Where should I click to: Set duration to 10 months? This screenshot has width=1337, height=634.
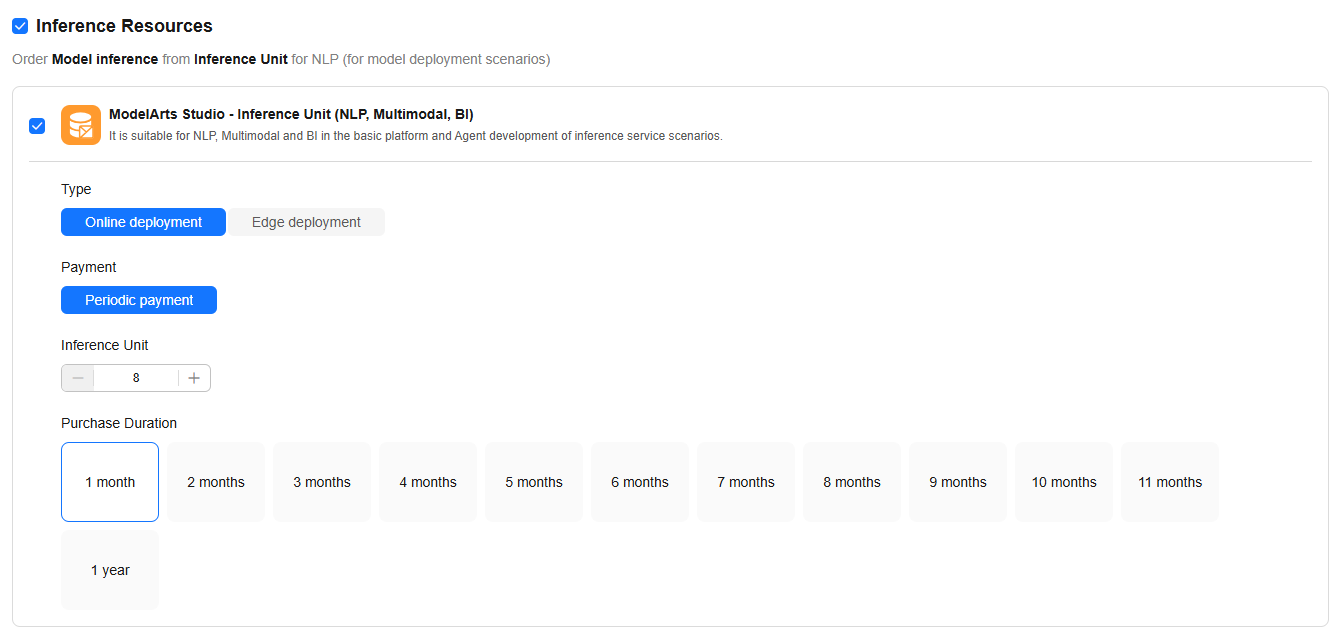[1064, 482]
